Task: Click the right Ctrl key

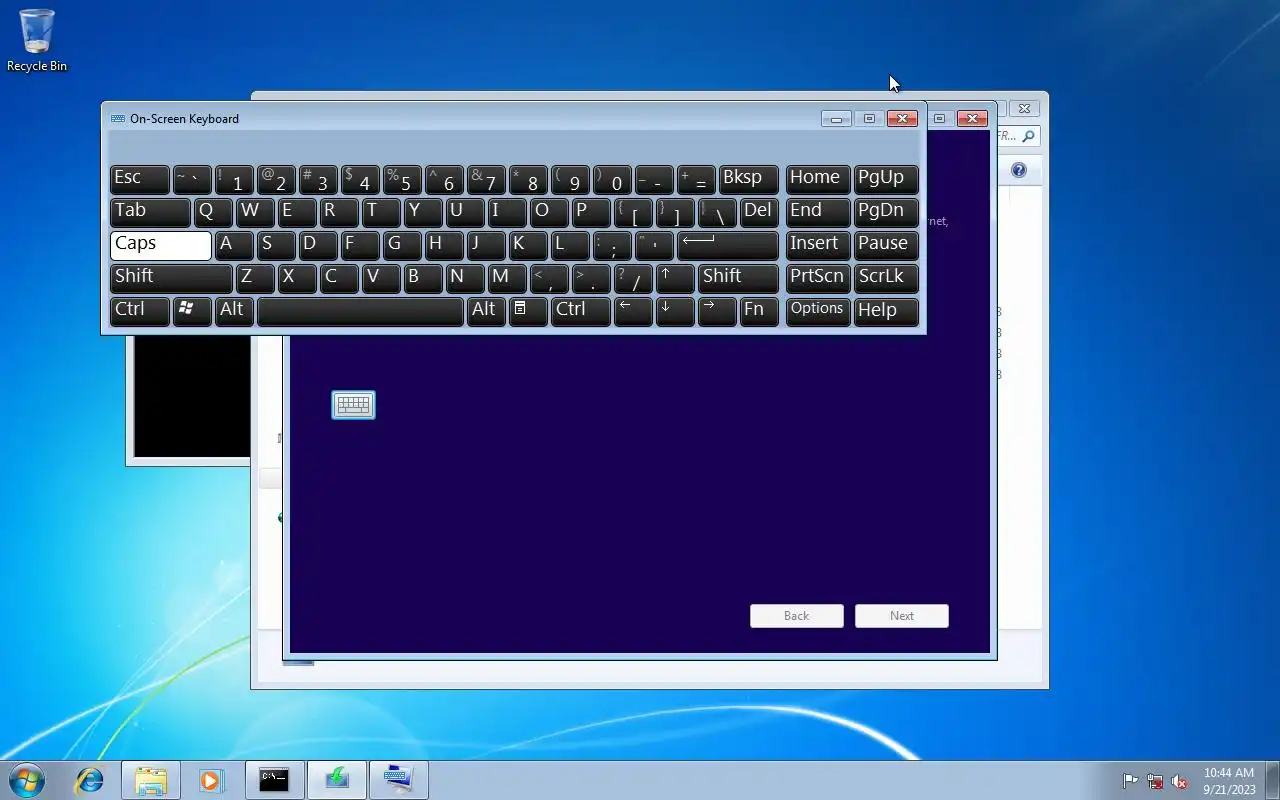Action: coord(581,311)
